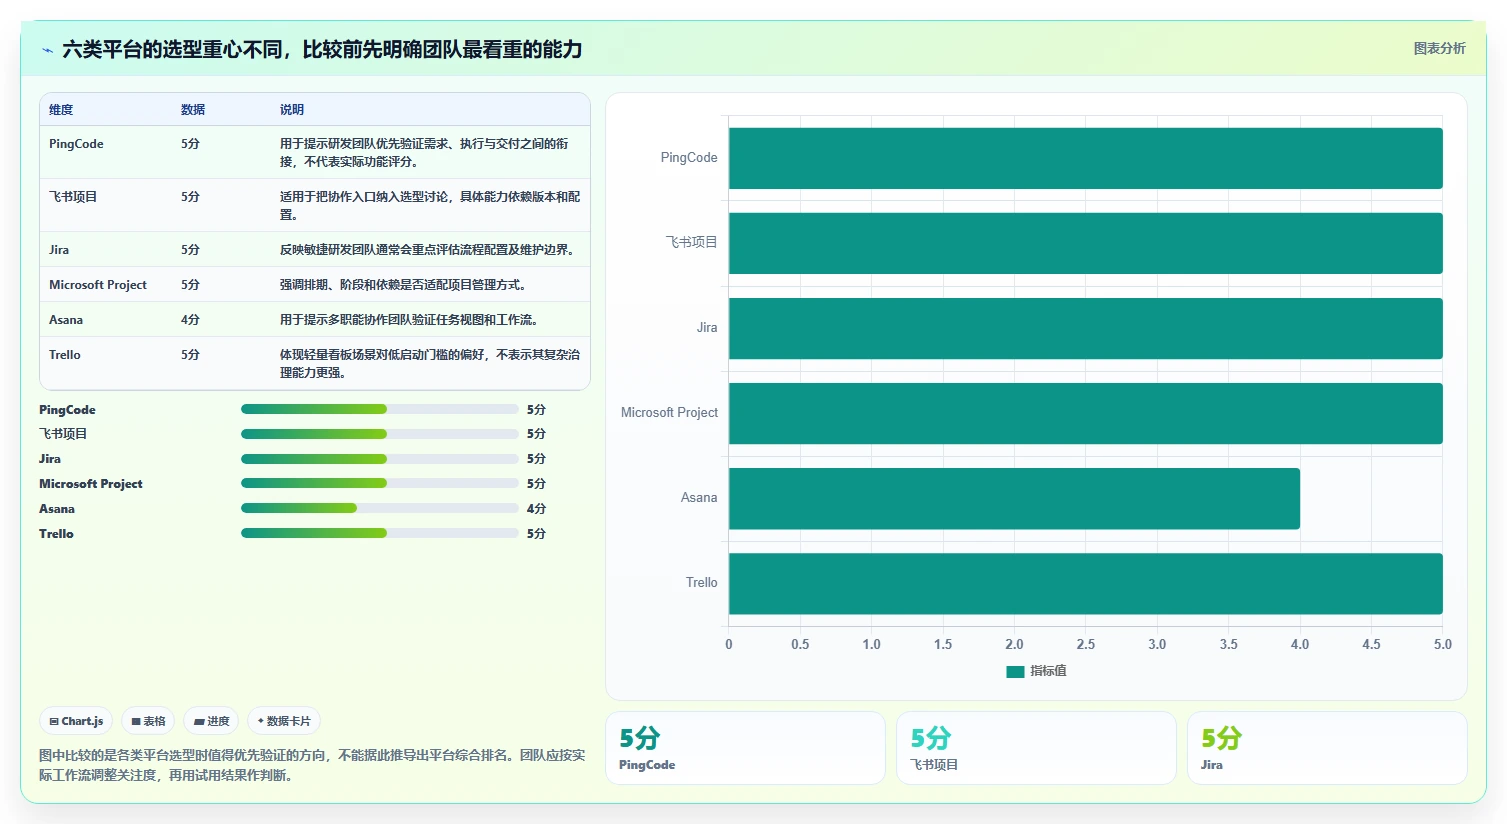Click the 5分 value in Trello table row
Screen dimensions: 1507x824
[190, 355]
